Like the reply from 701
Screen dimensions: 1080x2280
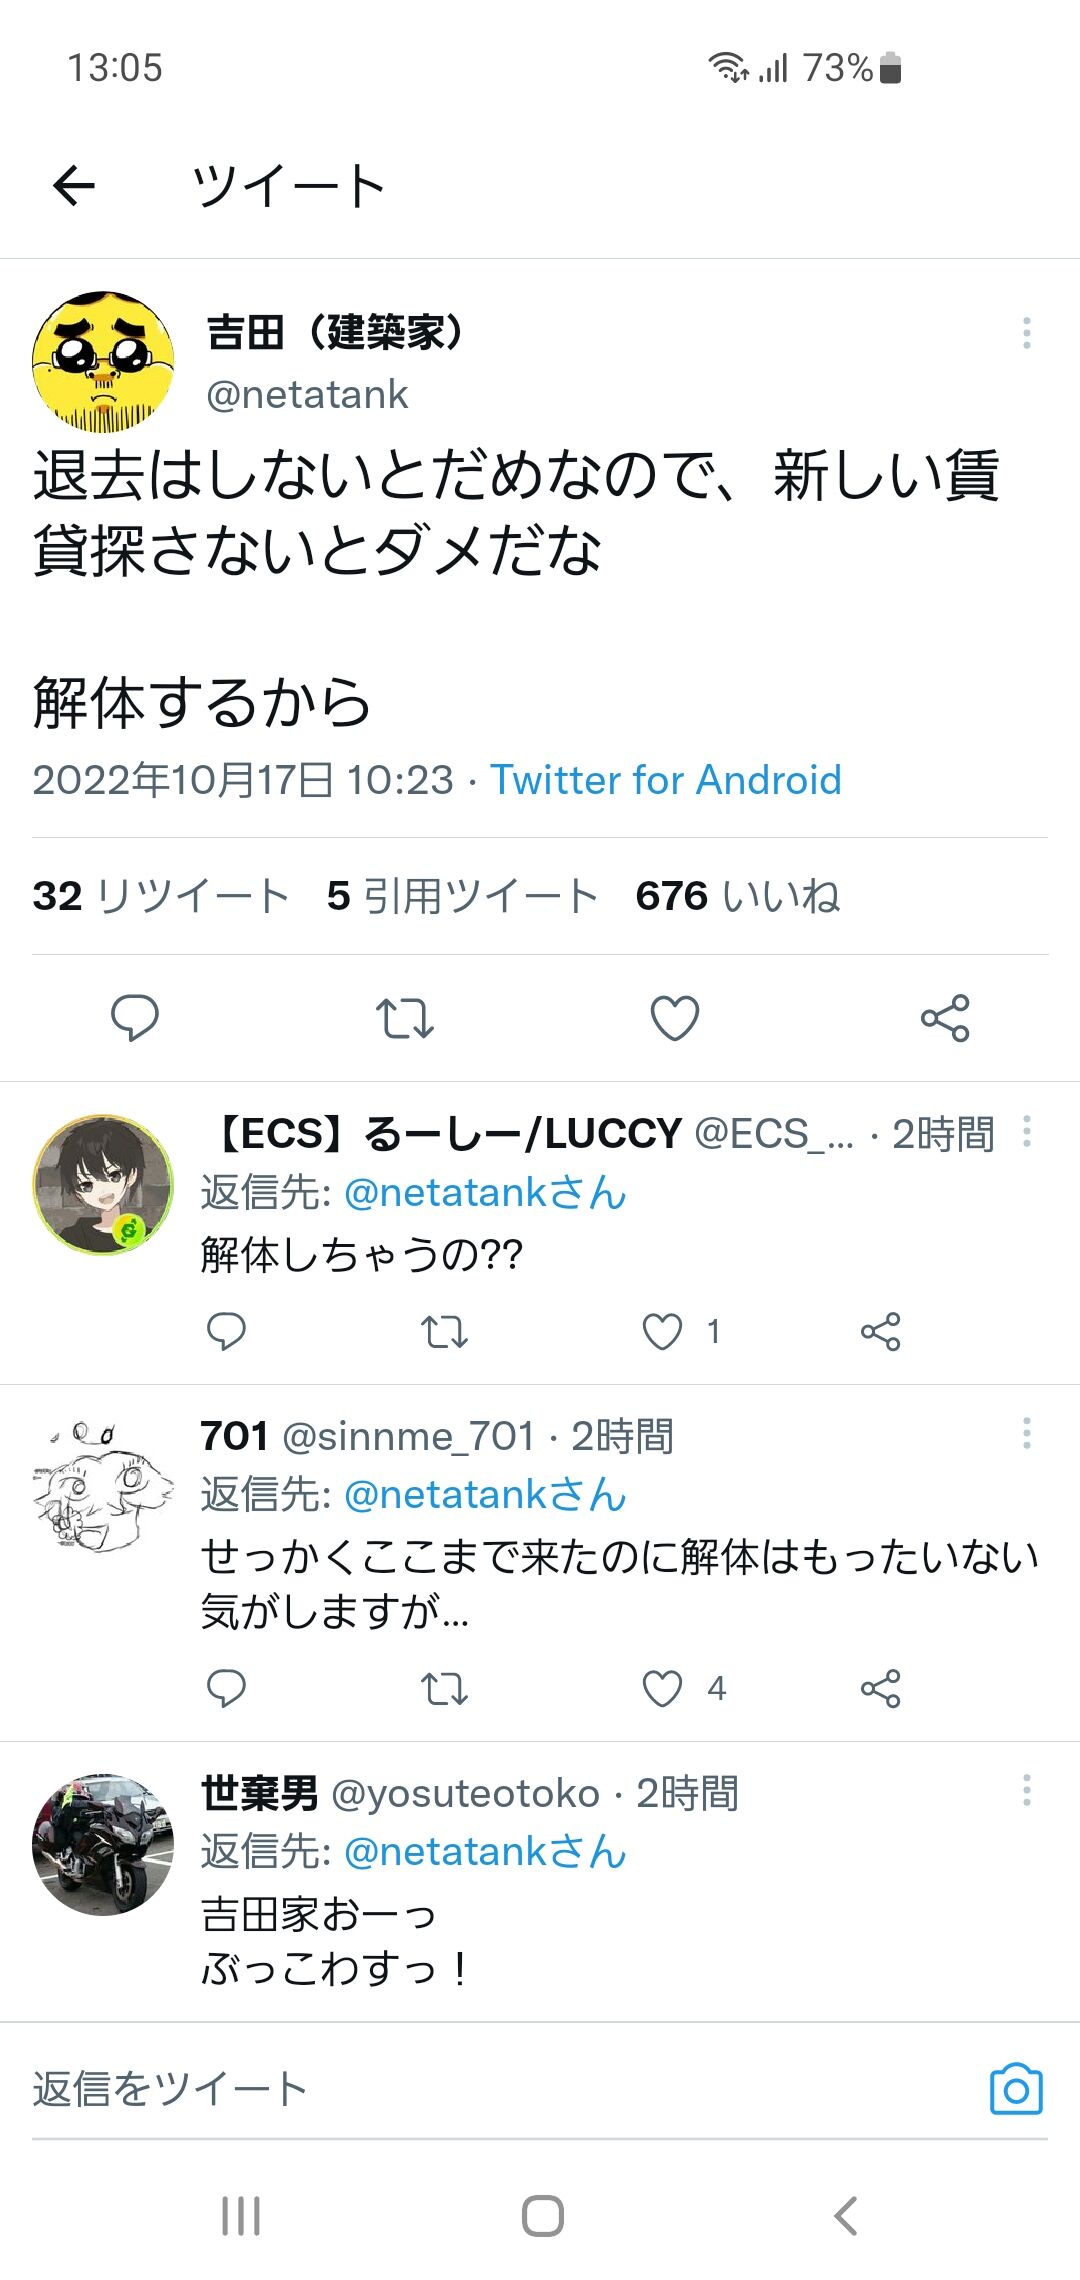(662, 1689)
